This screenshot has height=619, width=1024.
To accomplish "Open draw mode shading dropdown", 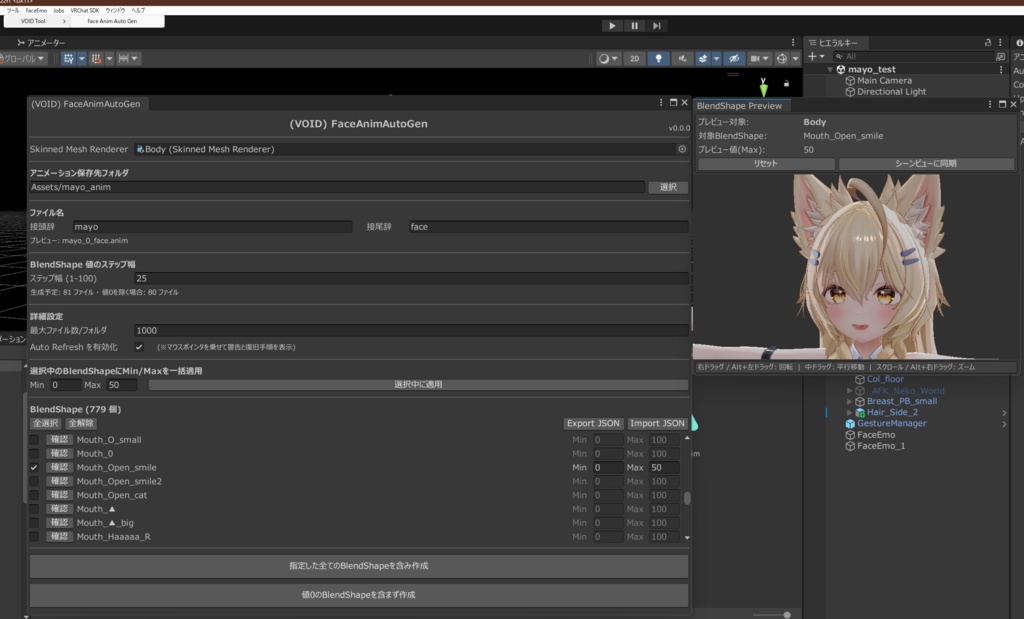I will [607, 58].
